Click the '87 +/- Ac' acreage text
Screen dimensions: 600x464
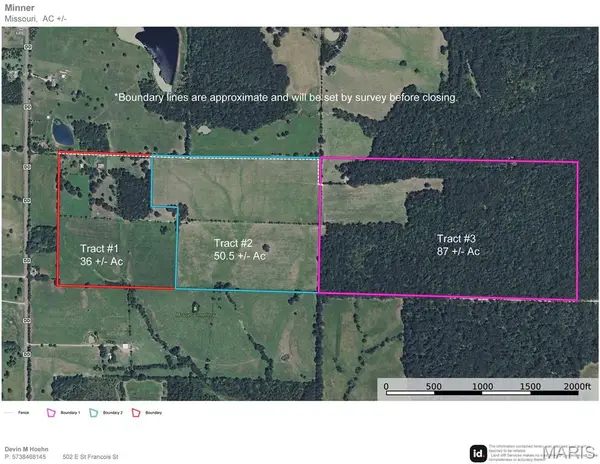pos(458,252)
